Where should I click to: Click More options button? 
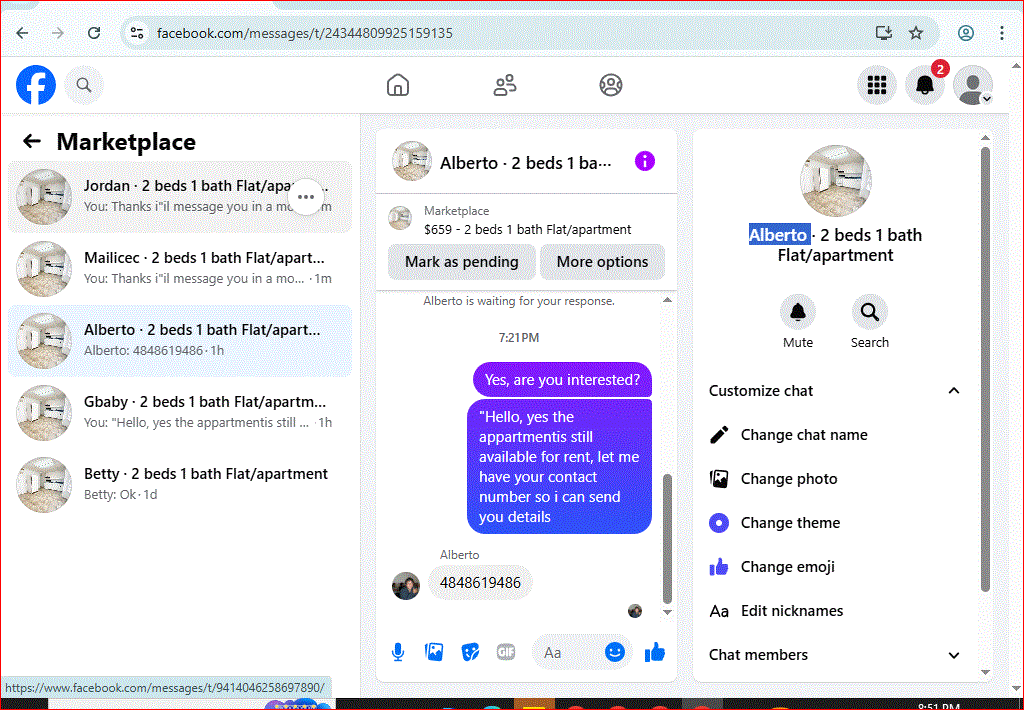point(602,262)
